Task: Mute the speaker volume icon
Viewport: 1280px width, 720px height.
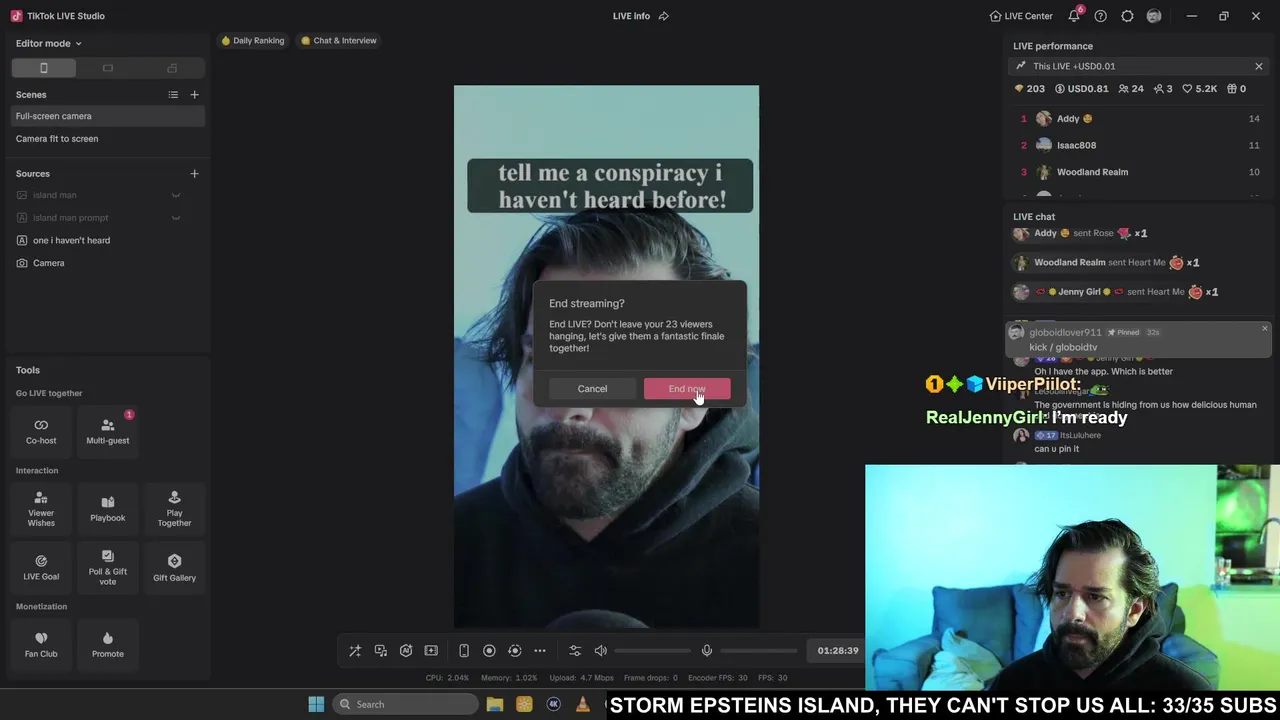Action: (x=601, y=651)
